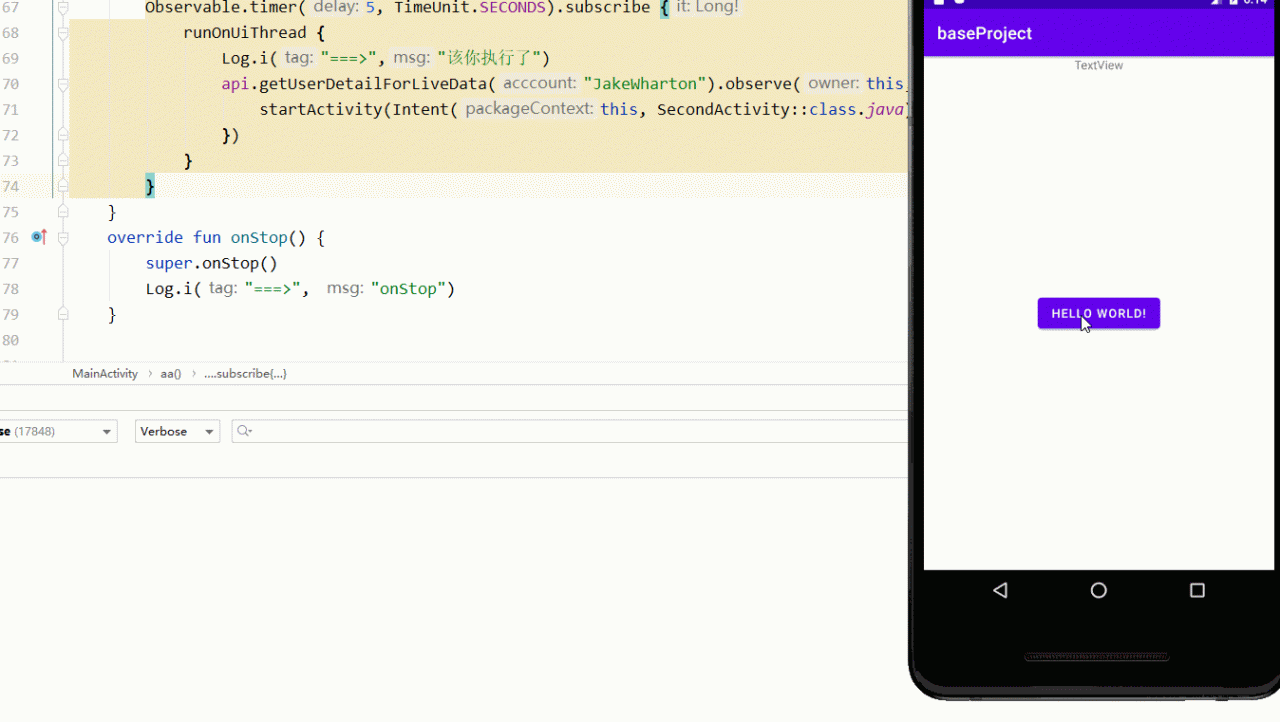Tap the baseProject title in the app bar

[984, 33]
